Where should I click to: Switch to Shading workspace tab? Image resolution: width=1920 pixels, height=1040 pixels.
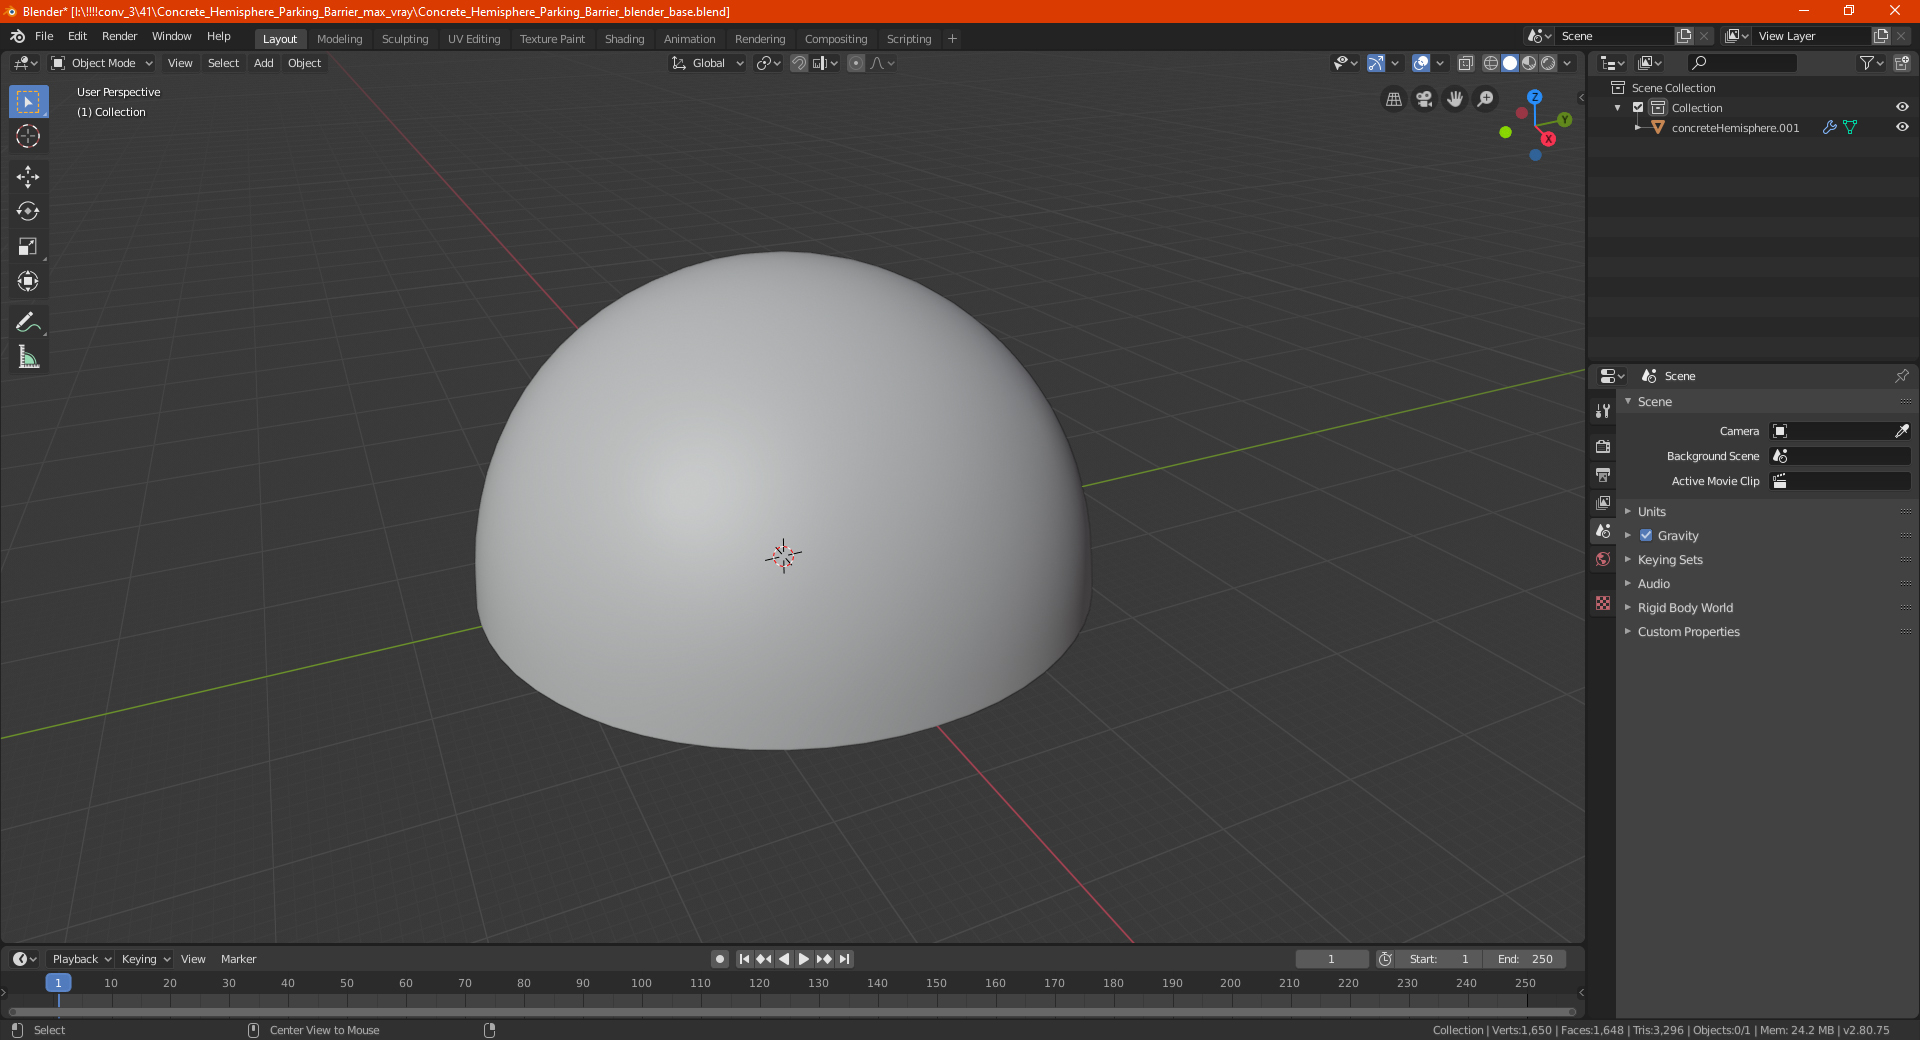pyautogui.click(x=624, y=39)
